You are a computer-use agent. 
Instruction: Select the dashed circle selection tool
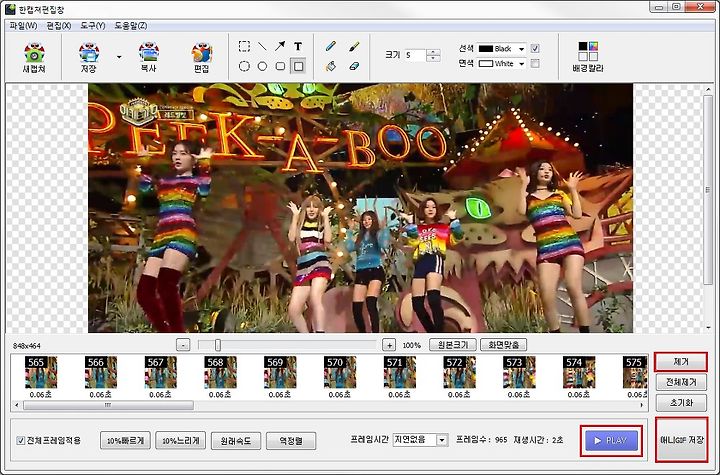pos(244,66)
